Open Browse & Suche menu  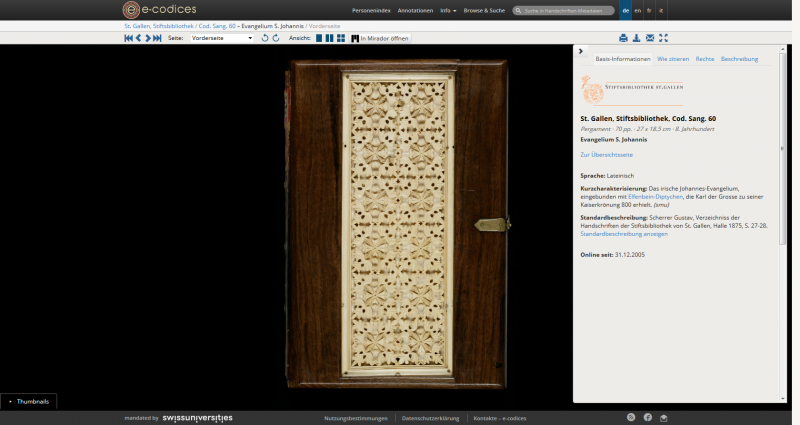point(484,10)
